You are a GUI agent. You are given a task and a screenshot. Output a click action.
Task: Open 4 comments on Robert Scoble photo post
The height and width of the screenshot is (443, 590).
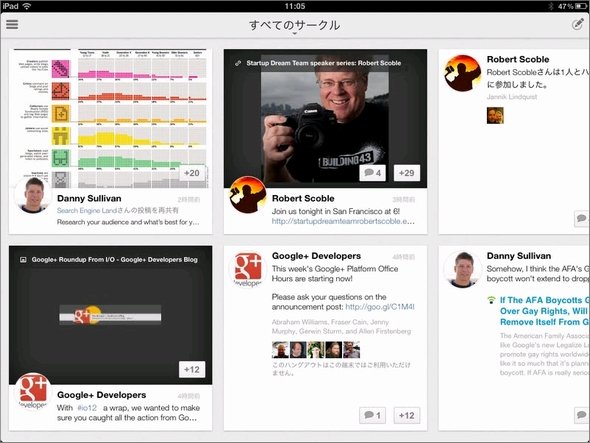point(373,173)
